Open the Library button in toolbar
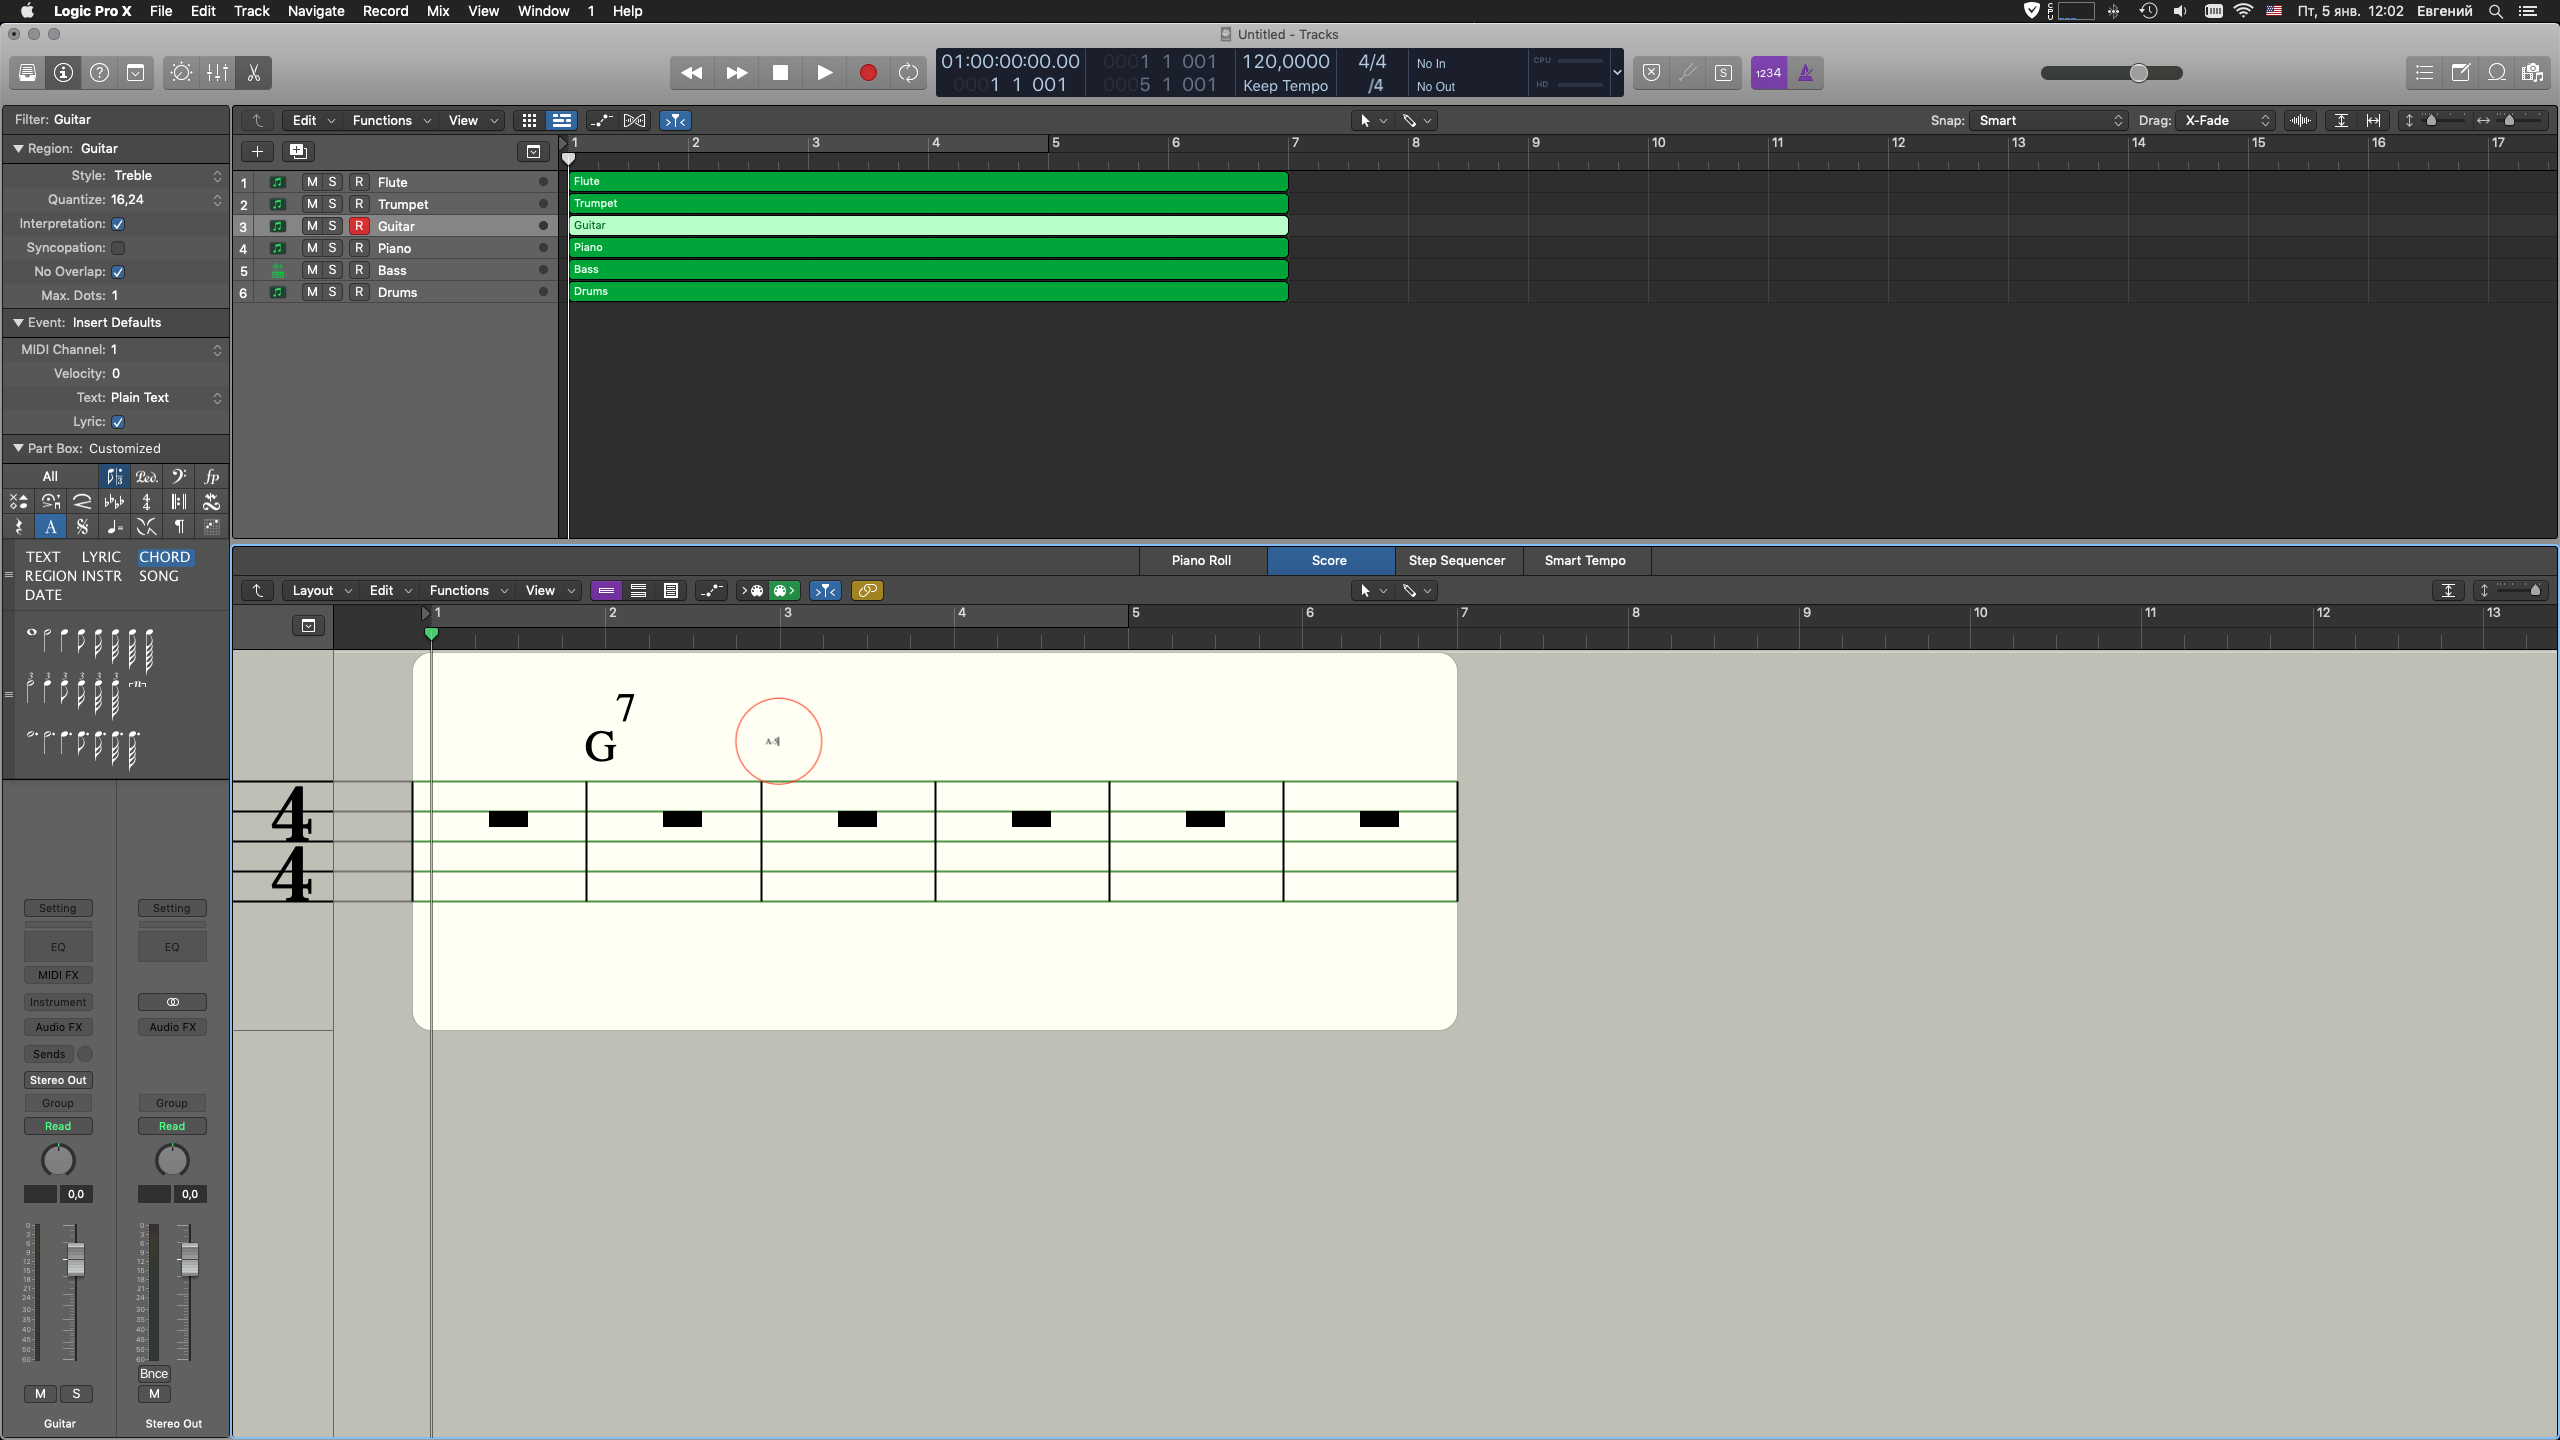The height and width of the screenshot is (1440, 2560). coord(27,73)
